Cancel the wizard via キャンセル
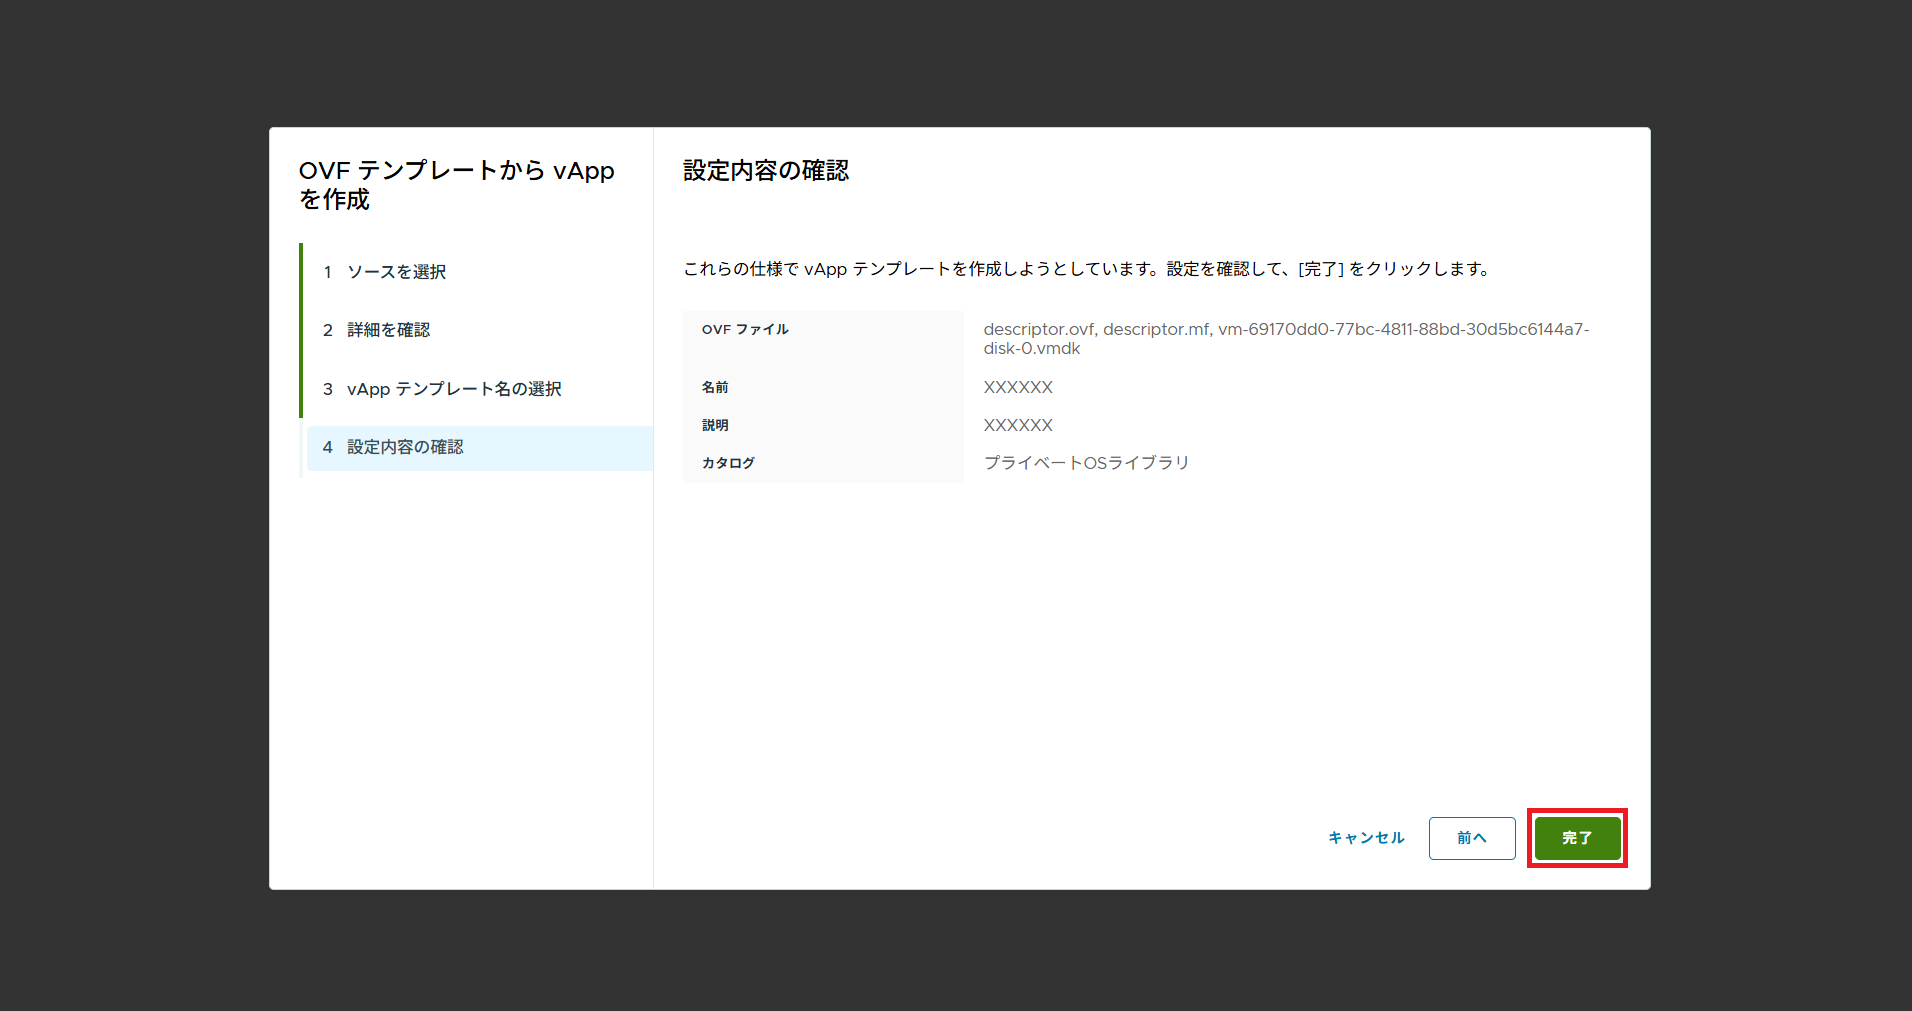 click(1366, 838)
